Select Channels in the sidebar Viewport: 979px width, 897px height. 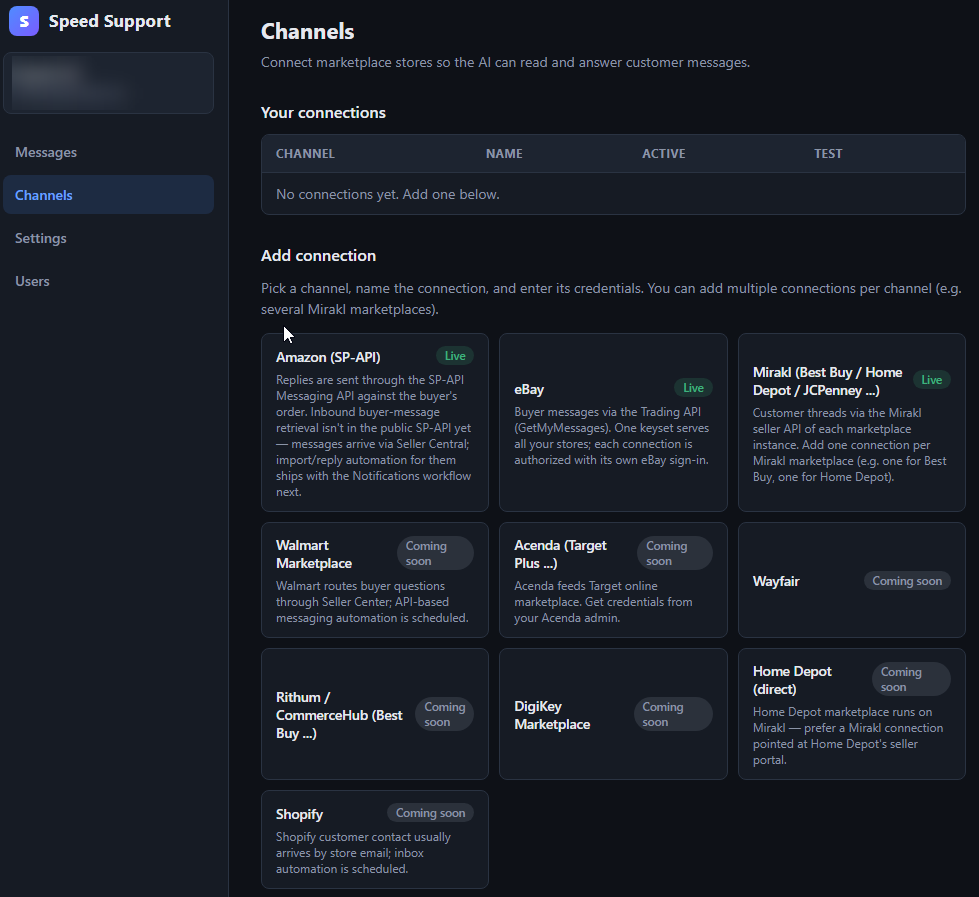pyautogui.click(x=108, y=195)
